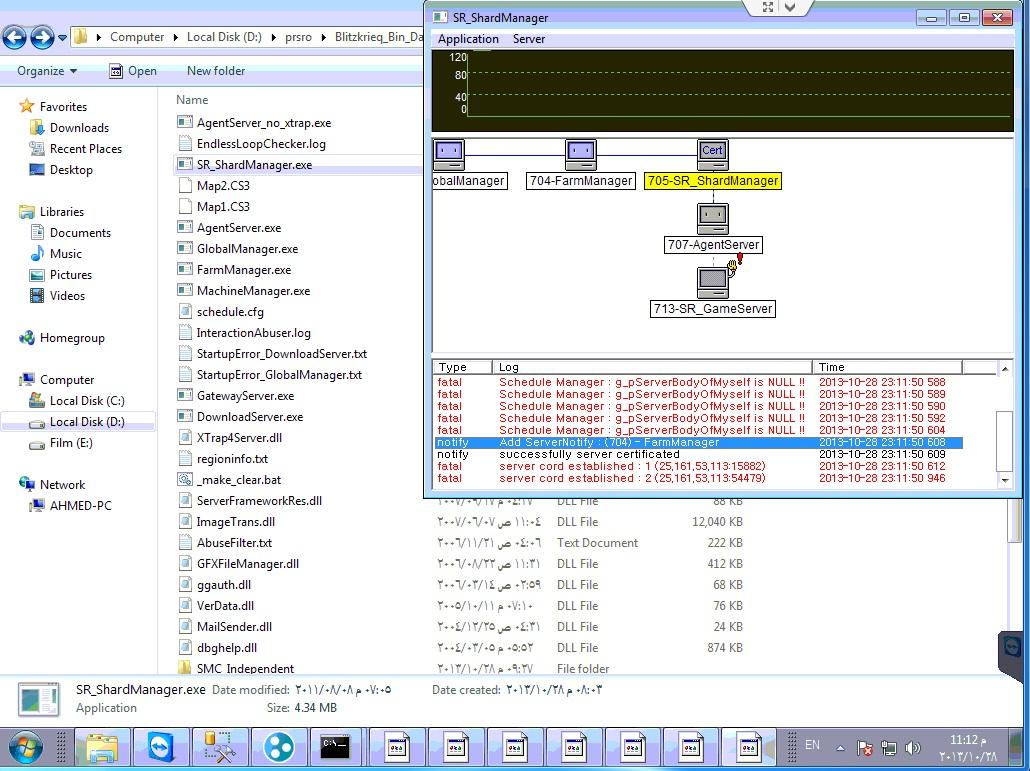Click the 713-SR_GameServer computer node icon
Image resolution: width=1030 pixels, height=771 pixels.
[x=713, y=282]
